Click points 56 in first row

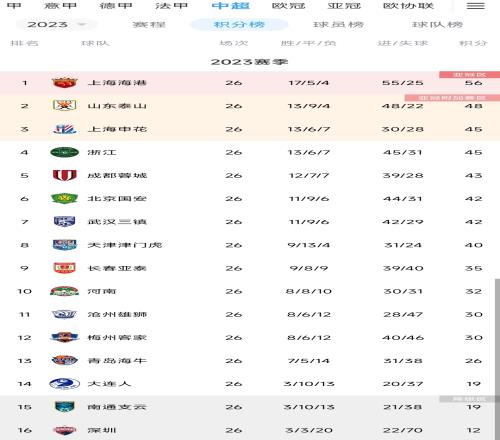(474, 83)
